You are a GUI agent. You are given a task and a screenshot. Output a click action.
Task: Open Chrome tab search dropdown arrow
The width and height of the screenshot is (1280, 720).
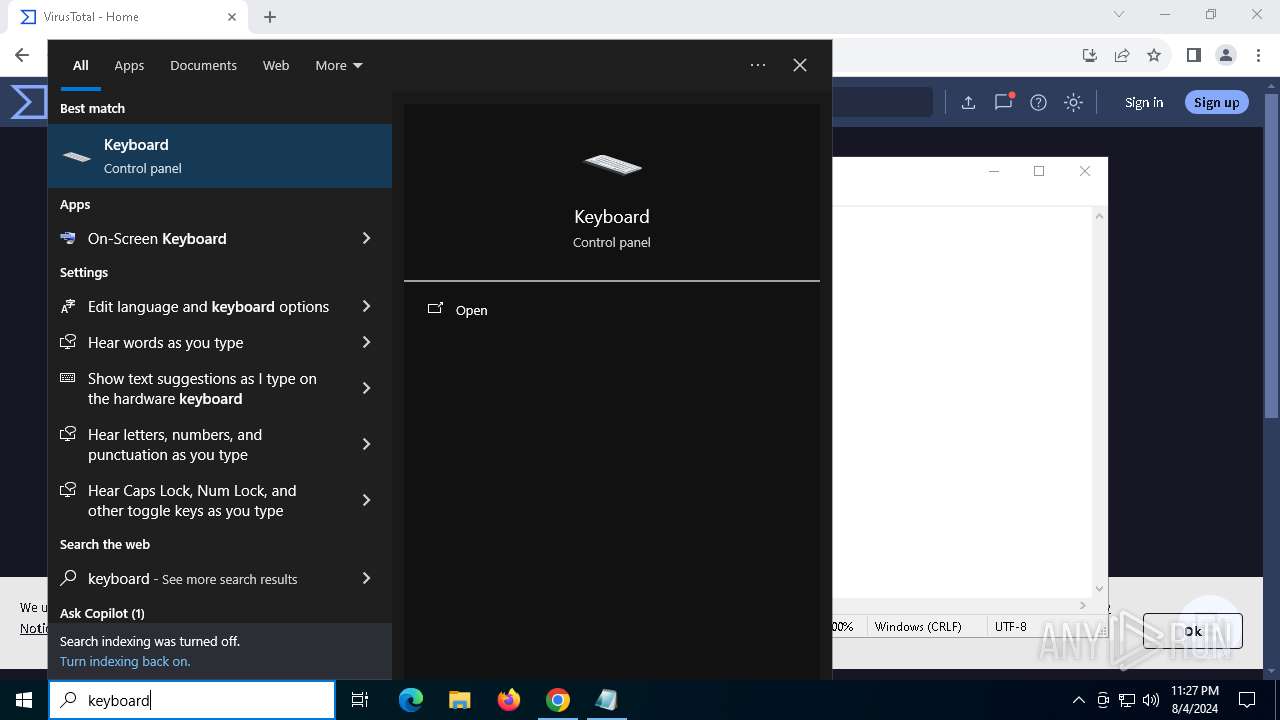1119,15
